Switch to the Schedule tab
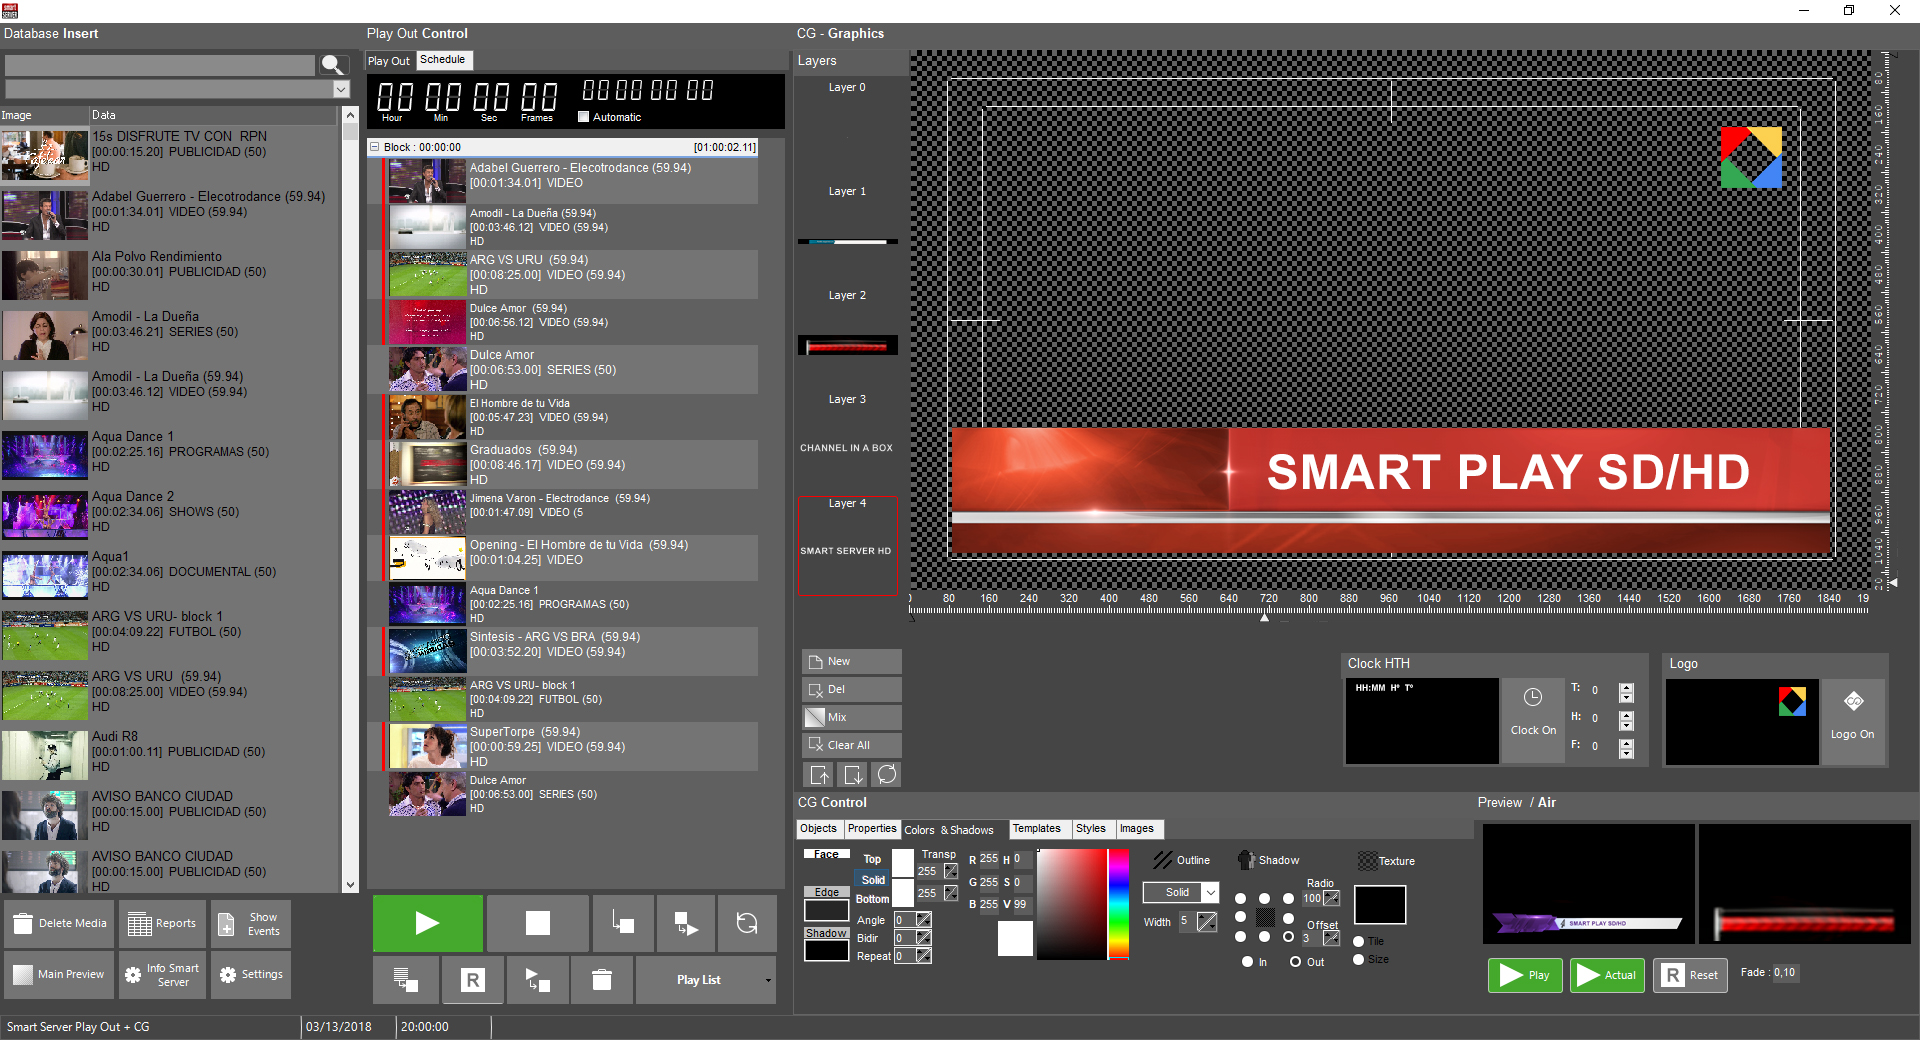The height and width of the screenshot is (1040, 1920). tap(443, 60)
